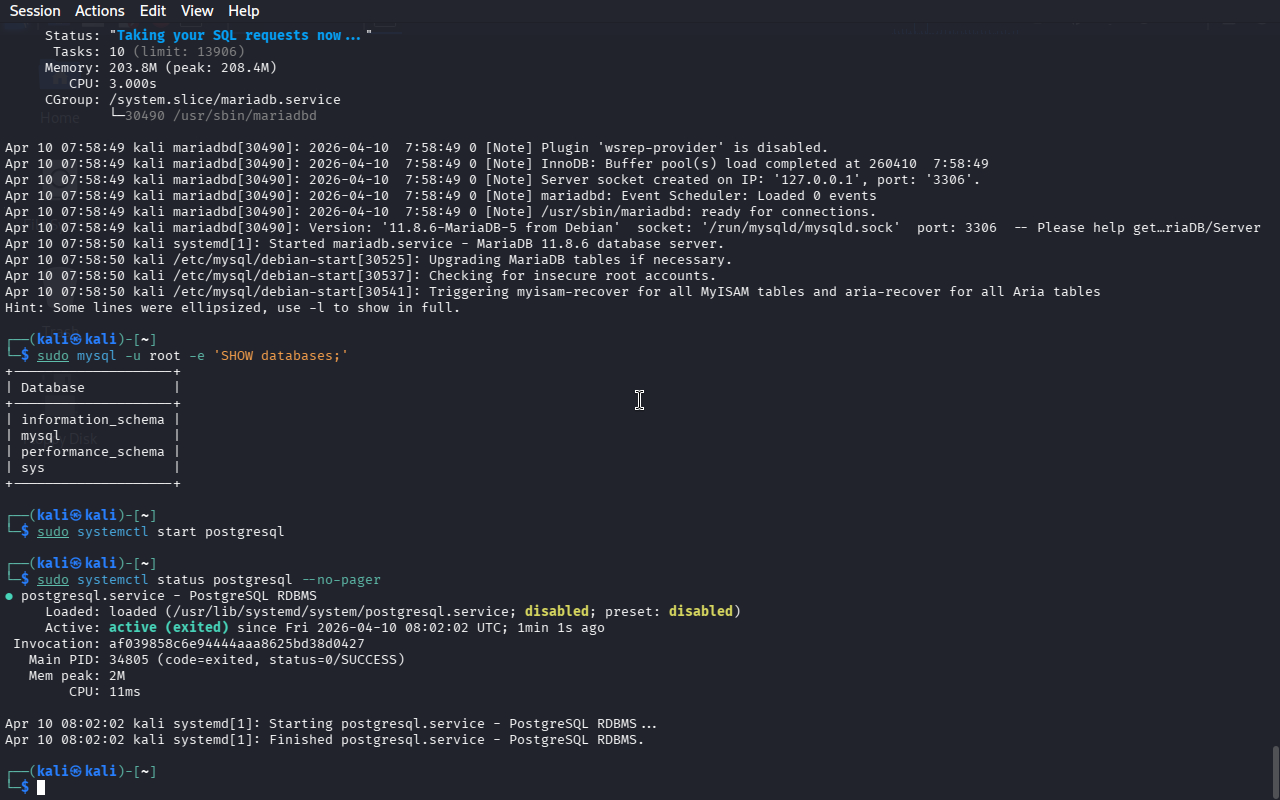
Task: Click the cursor block at the last prompt
Action: coord(41,788)
